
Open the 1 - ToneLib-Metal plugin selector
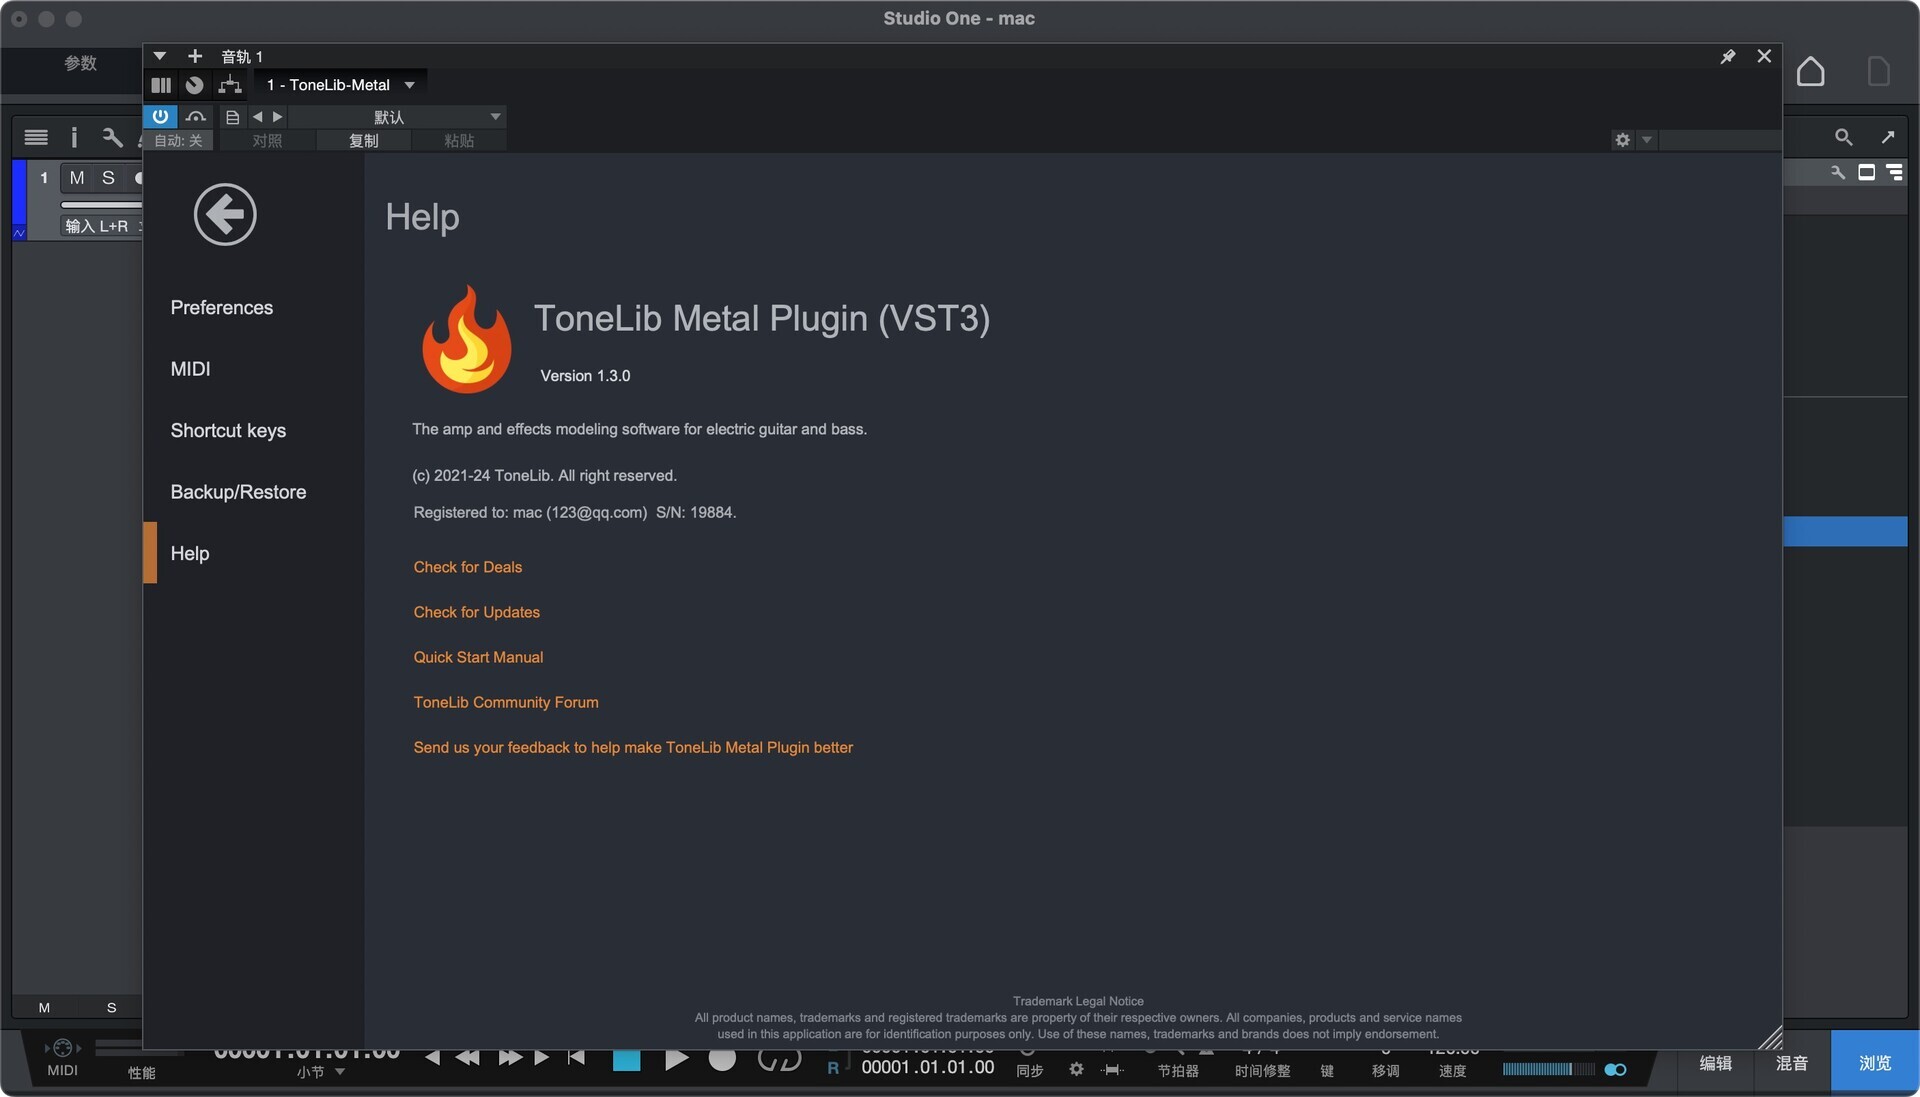tap(340, 85)
